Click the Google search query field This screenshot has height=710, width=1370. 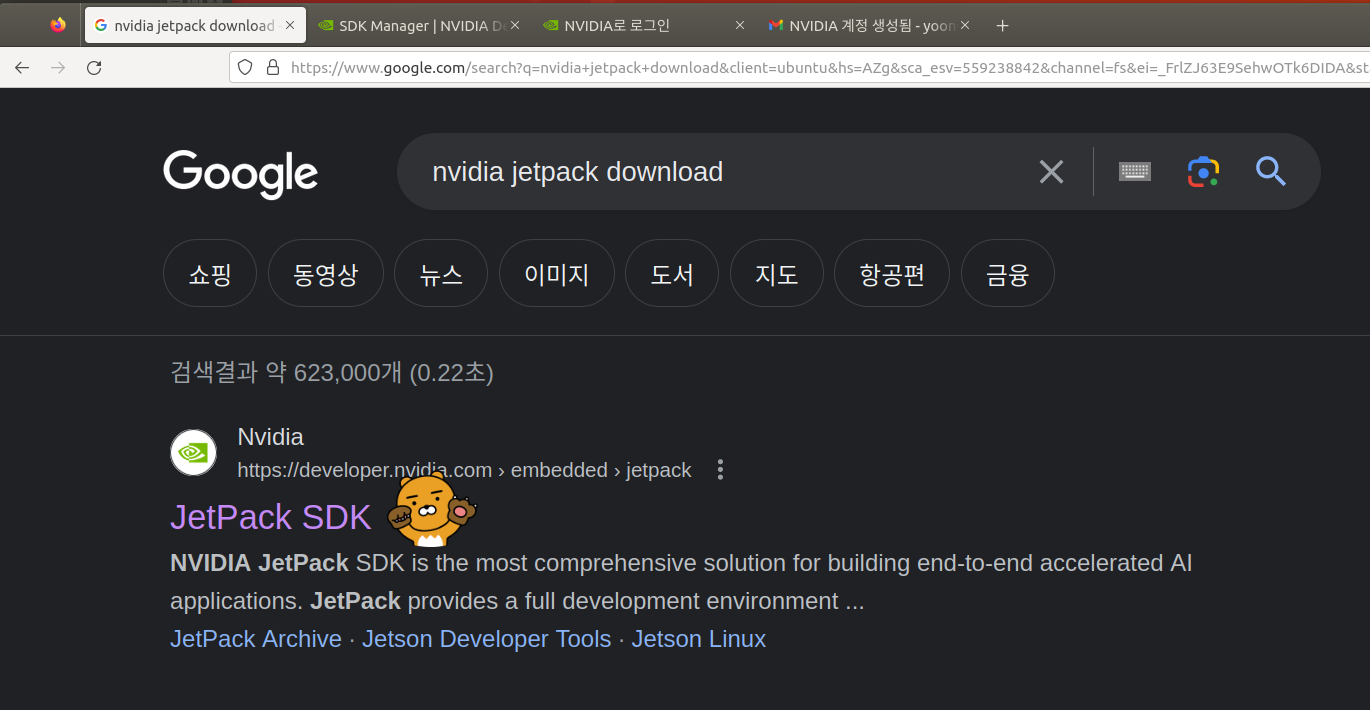tap(720, 172)
